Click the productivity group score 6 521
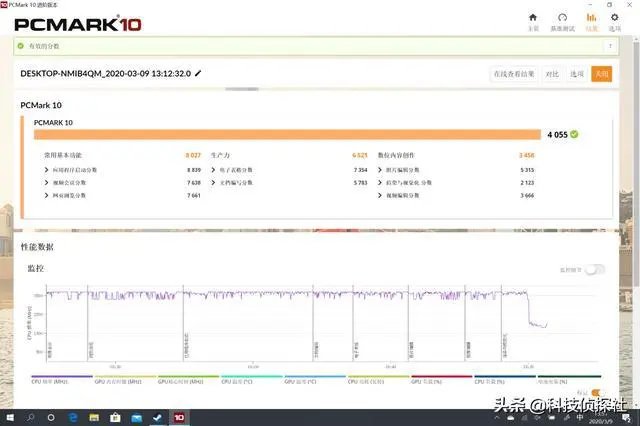640x426 pixels. 360,155
